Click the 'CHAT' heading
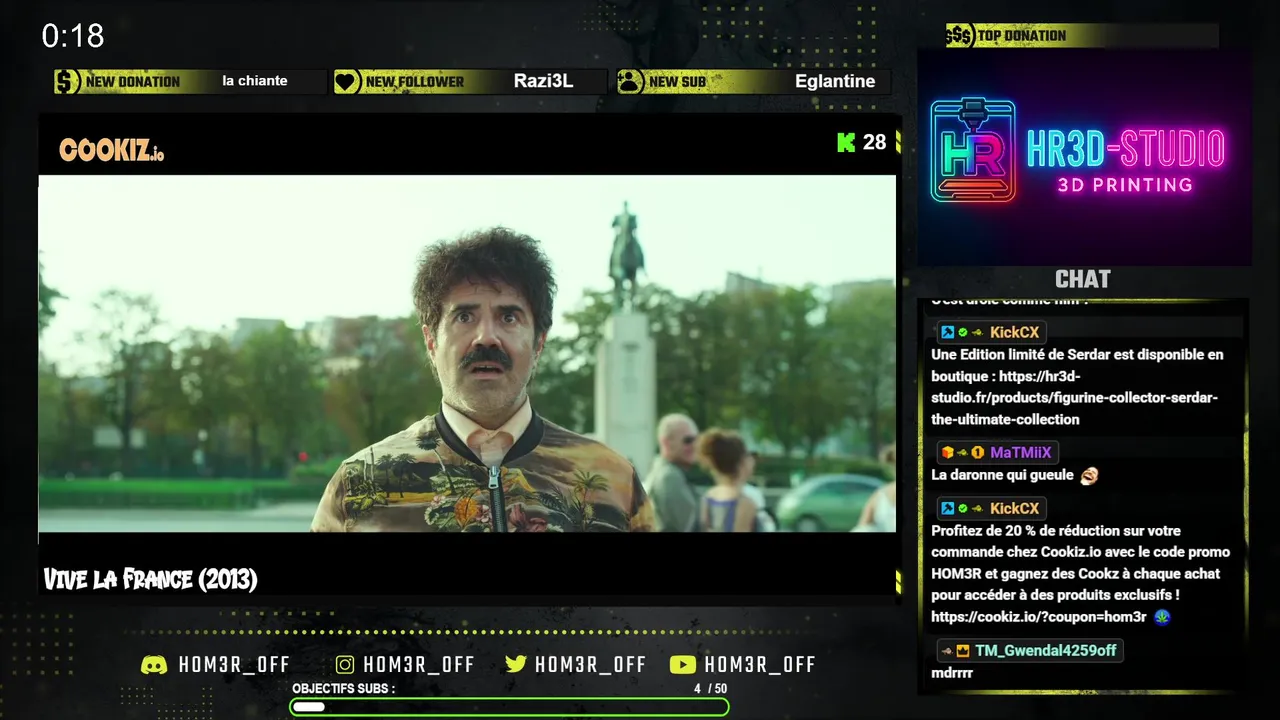Viewport: 1280px width, 720px height. coord(1083,279)
